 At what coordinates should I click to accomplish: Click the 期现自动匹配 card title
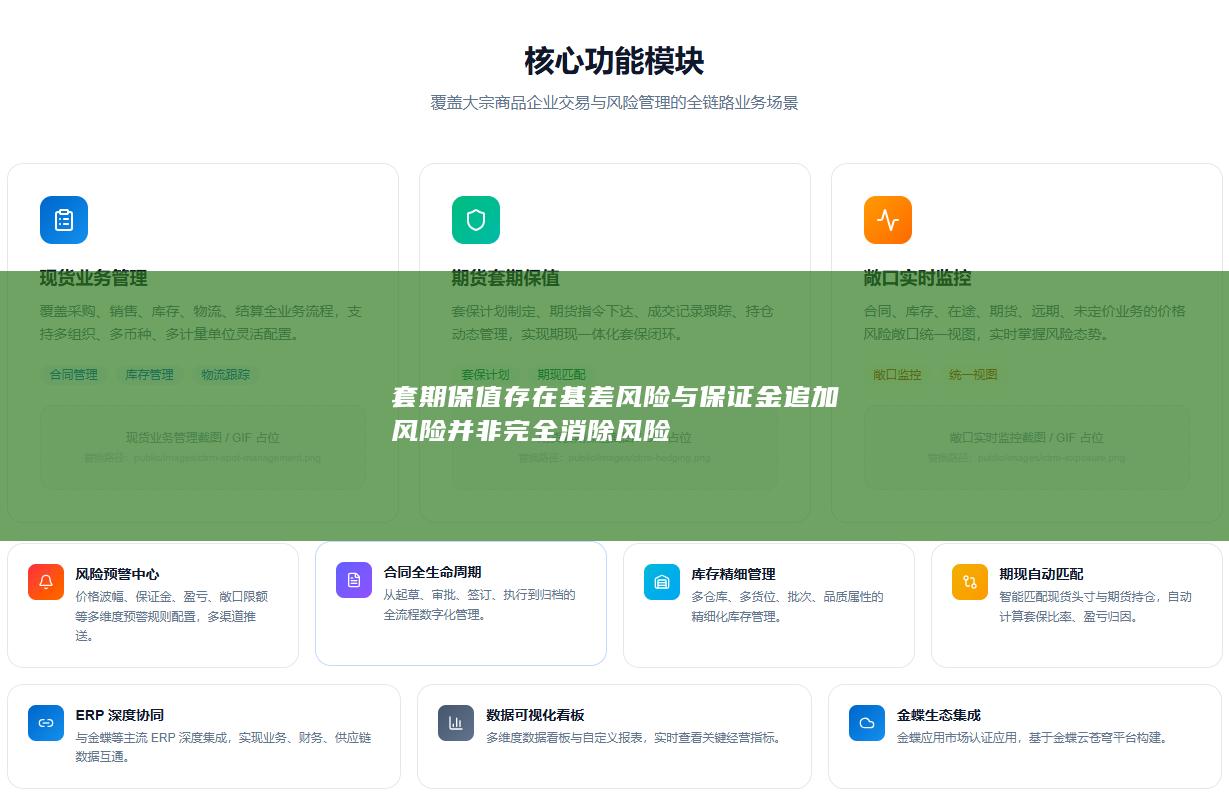click(1042, 574)
